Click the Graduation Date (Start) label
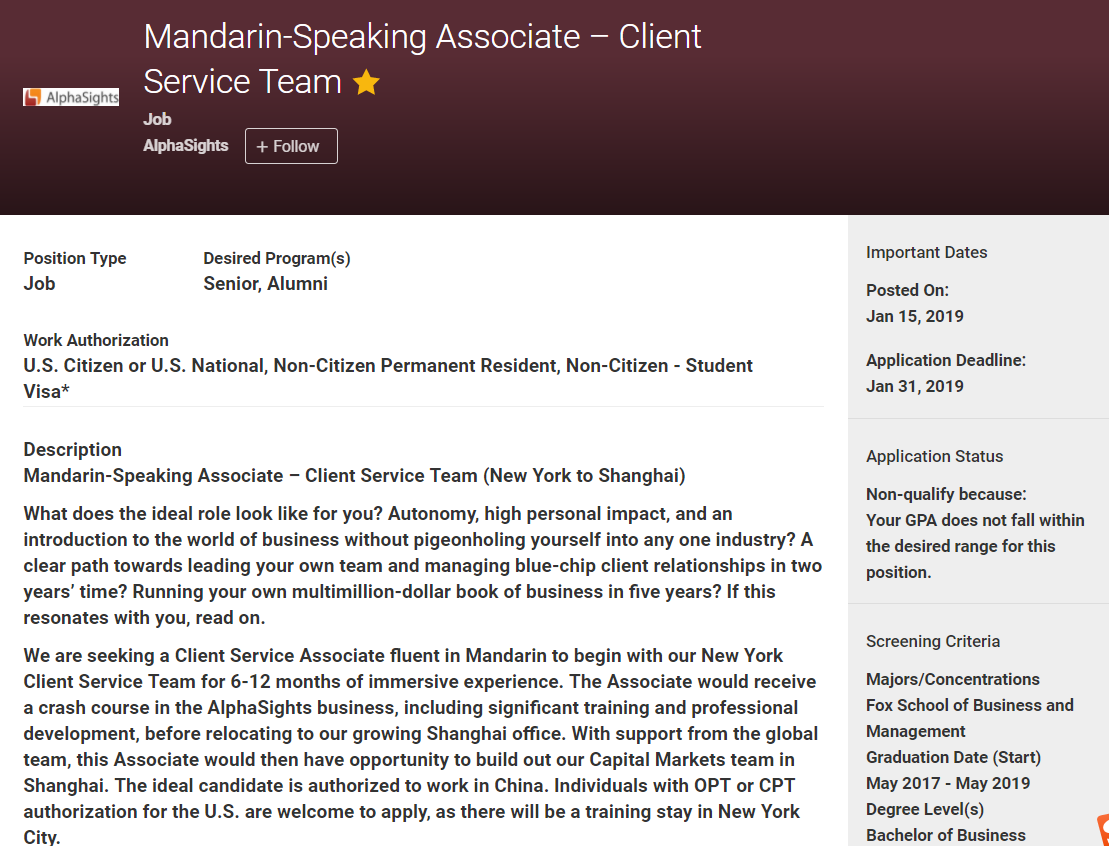The width and height of the screenshot is (1109, 846). pyautogui.click(x=953, y=758)
